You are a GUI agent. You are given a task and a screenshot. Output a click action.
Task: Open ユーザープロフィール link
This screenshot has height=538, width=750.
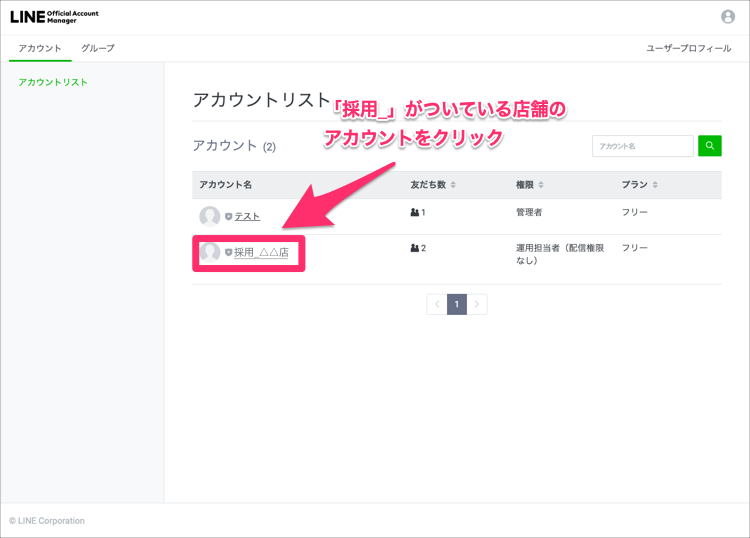(688, 48)
